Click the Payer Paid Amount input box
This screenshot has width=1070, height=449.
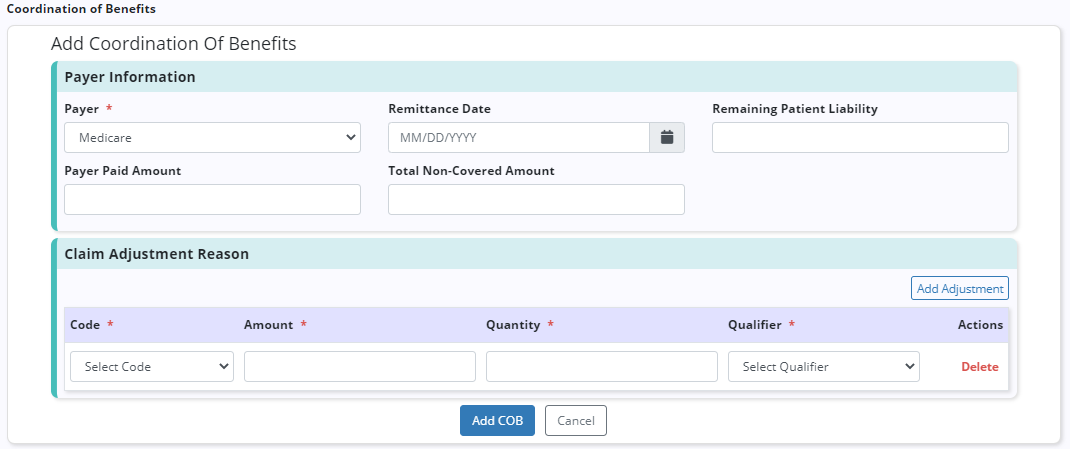(x=212, y=199)
